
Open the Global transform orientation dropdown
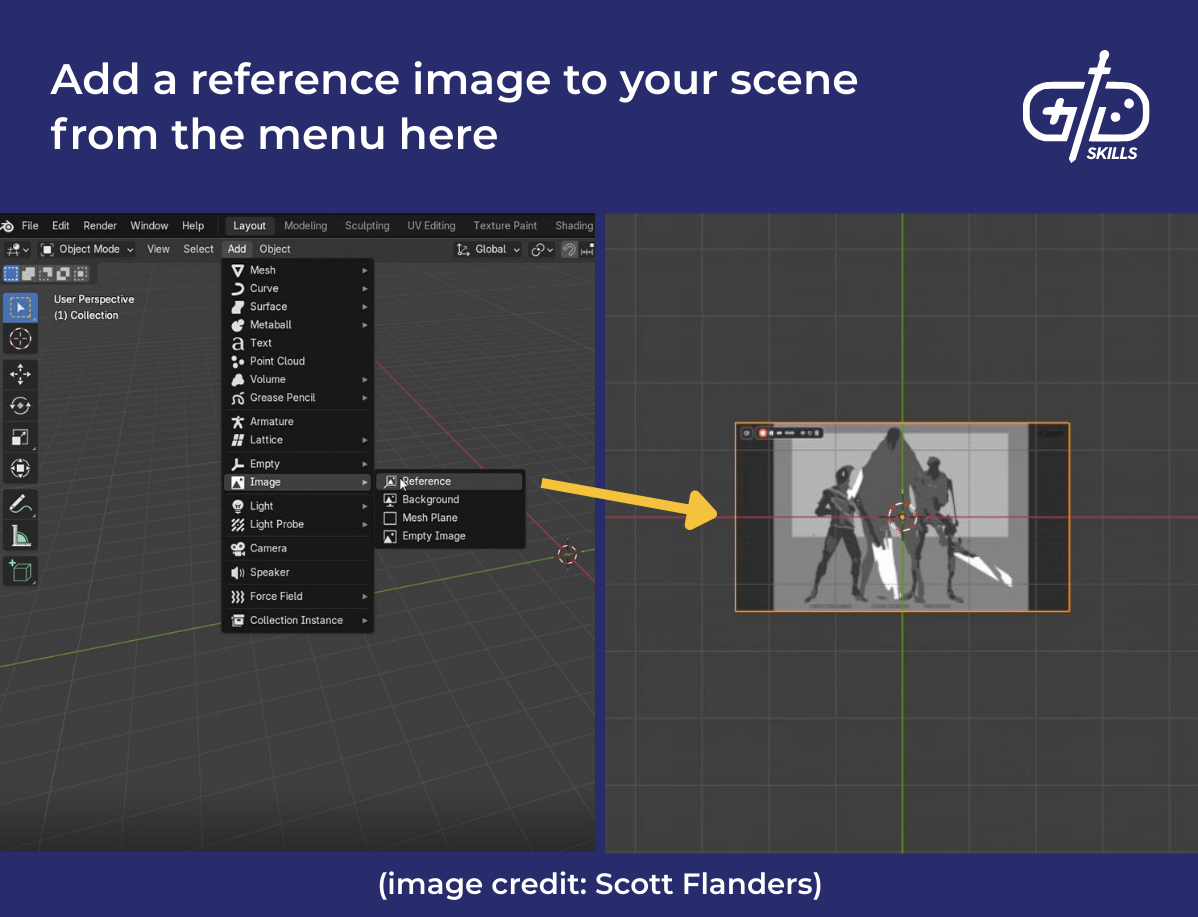point(490,249)
